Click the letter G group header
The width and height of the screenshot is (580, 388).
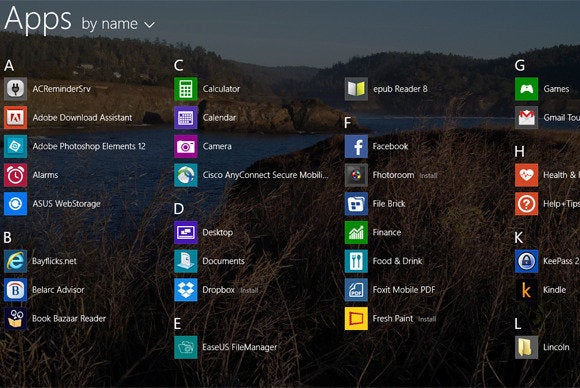coord(520,65)
